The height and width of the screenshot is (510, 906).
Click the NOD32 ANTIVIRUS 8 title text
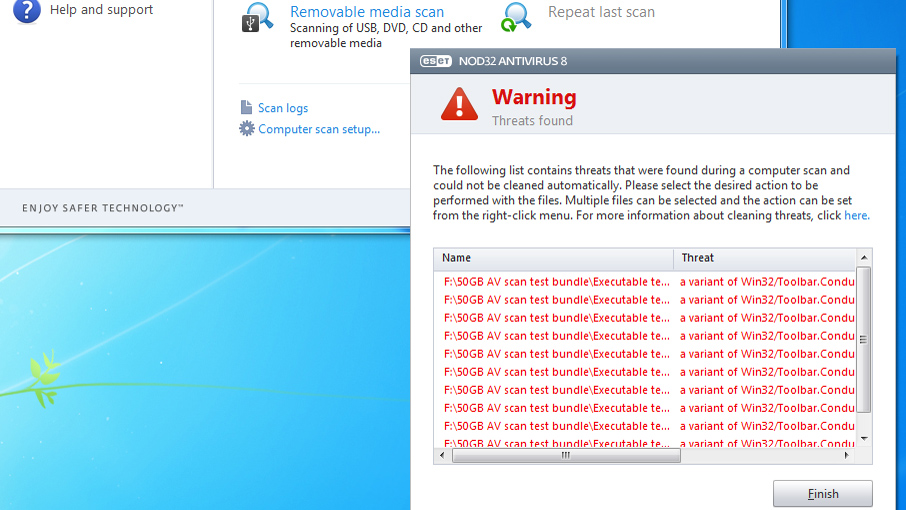coord(513,61)
